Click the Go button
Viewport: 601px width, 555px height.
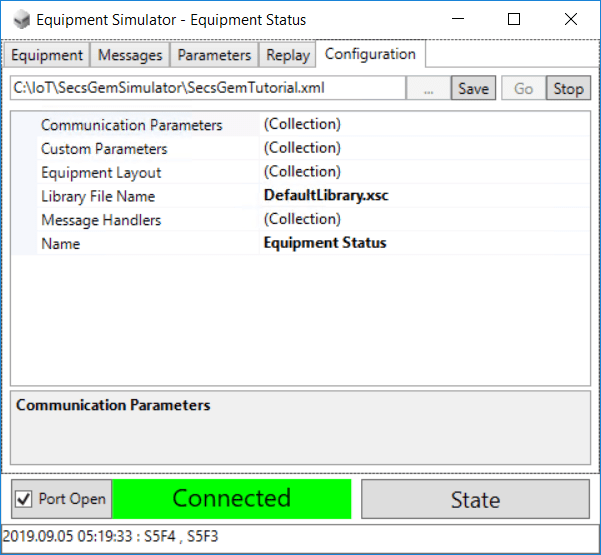pos(524,88)
